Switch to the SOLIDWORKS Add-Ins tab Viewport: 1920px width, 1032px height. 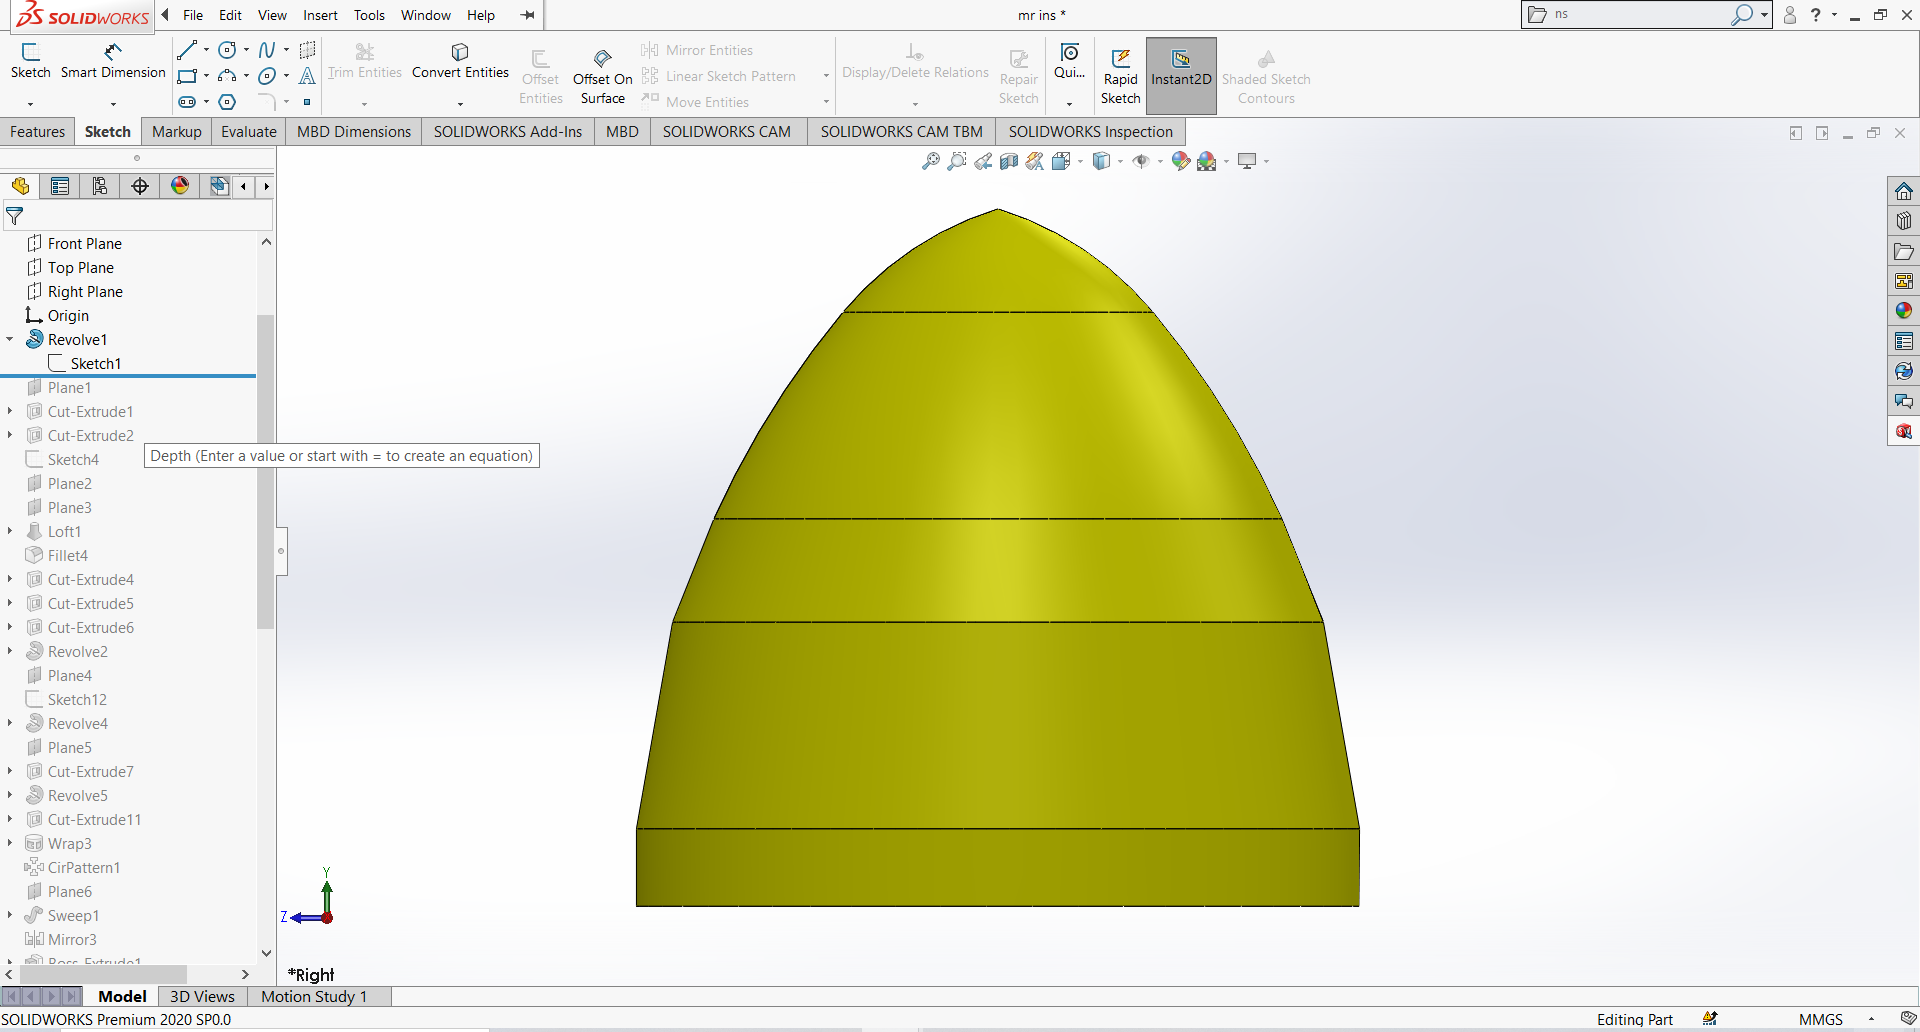pyautogui.click(x=508, y=132)
